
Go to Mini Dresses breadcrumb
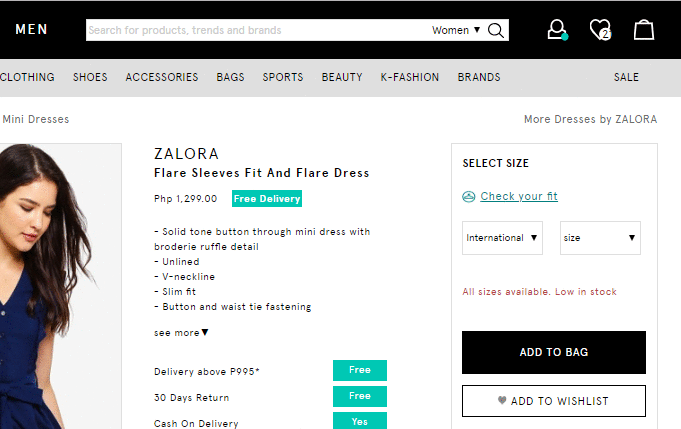point(36,119)
